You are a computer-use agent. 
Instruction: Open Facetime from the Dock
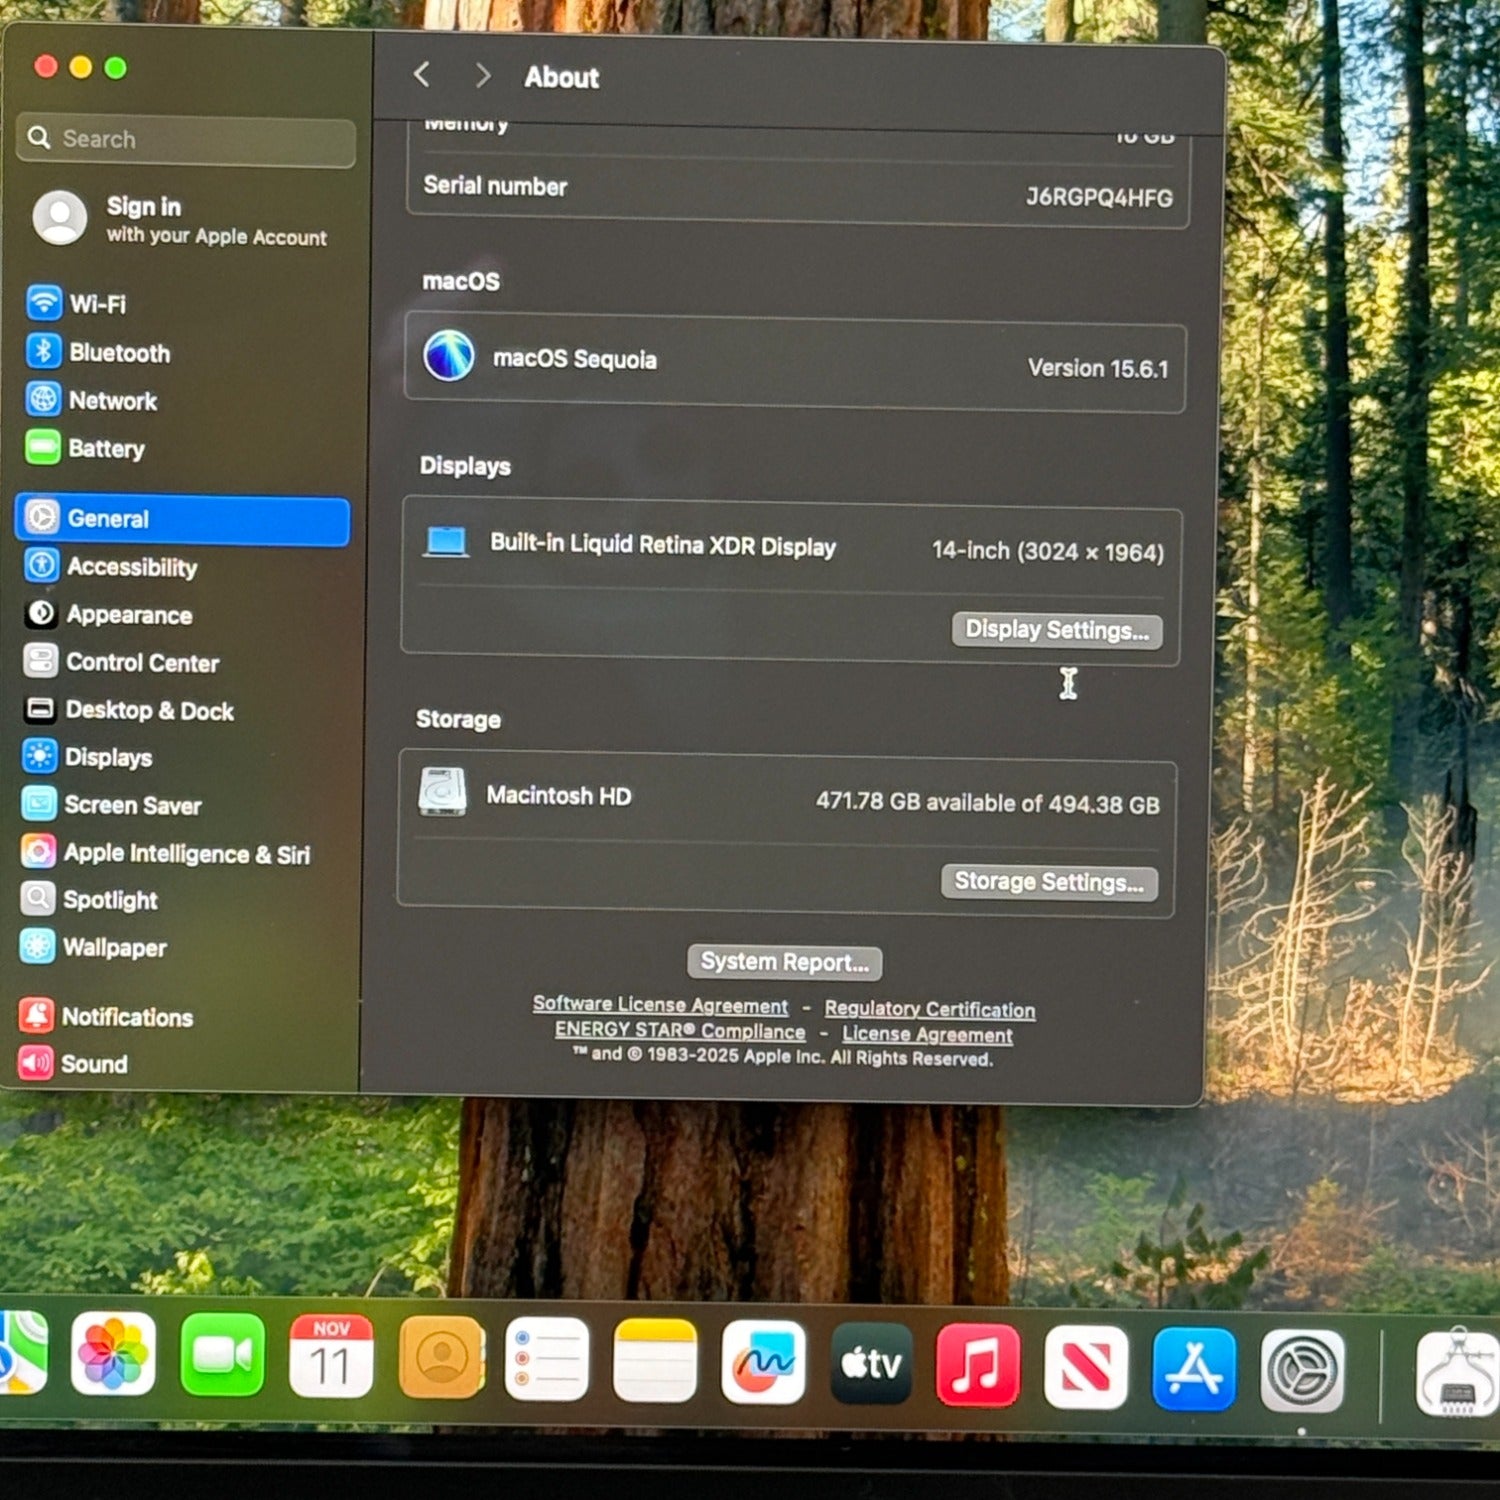click(x=222, y=1356)
